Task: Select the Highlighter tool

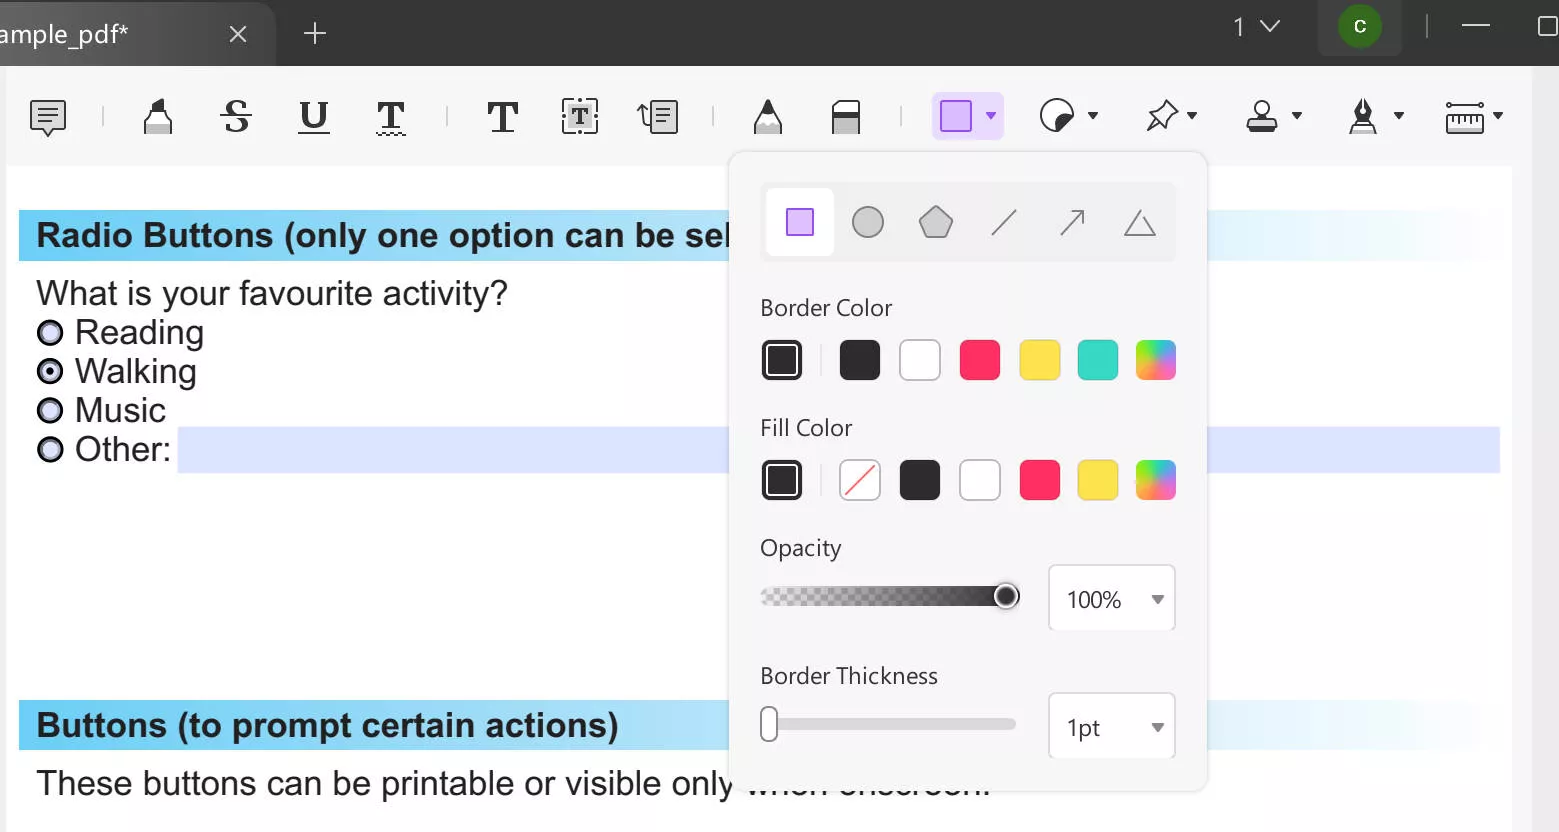Action: 157,117
